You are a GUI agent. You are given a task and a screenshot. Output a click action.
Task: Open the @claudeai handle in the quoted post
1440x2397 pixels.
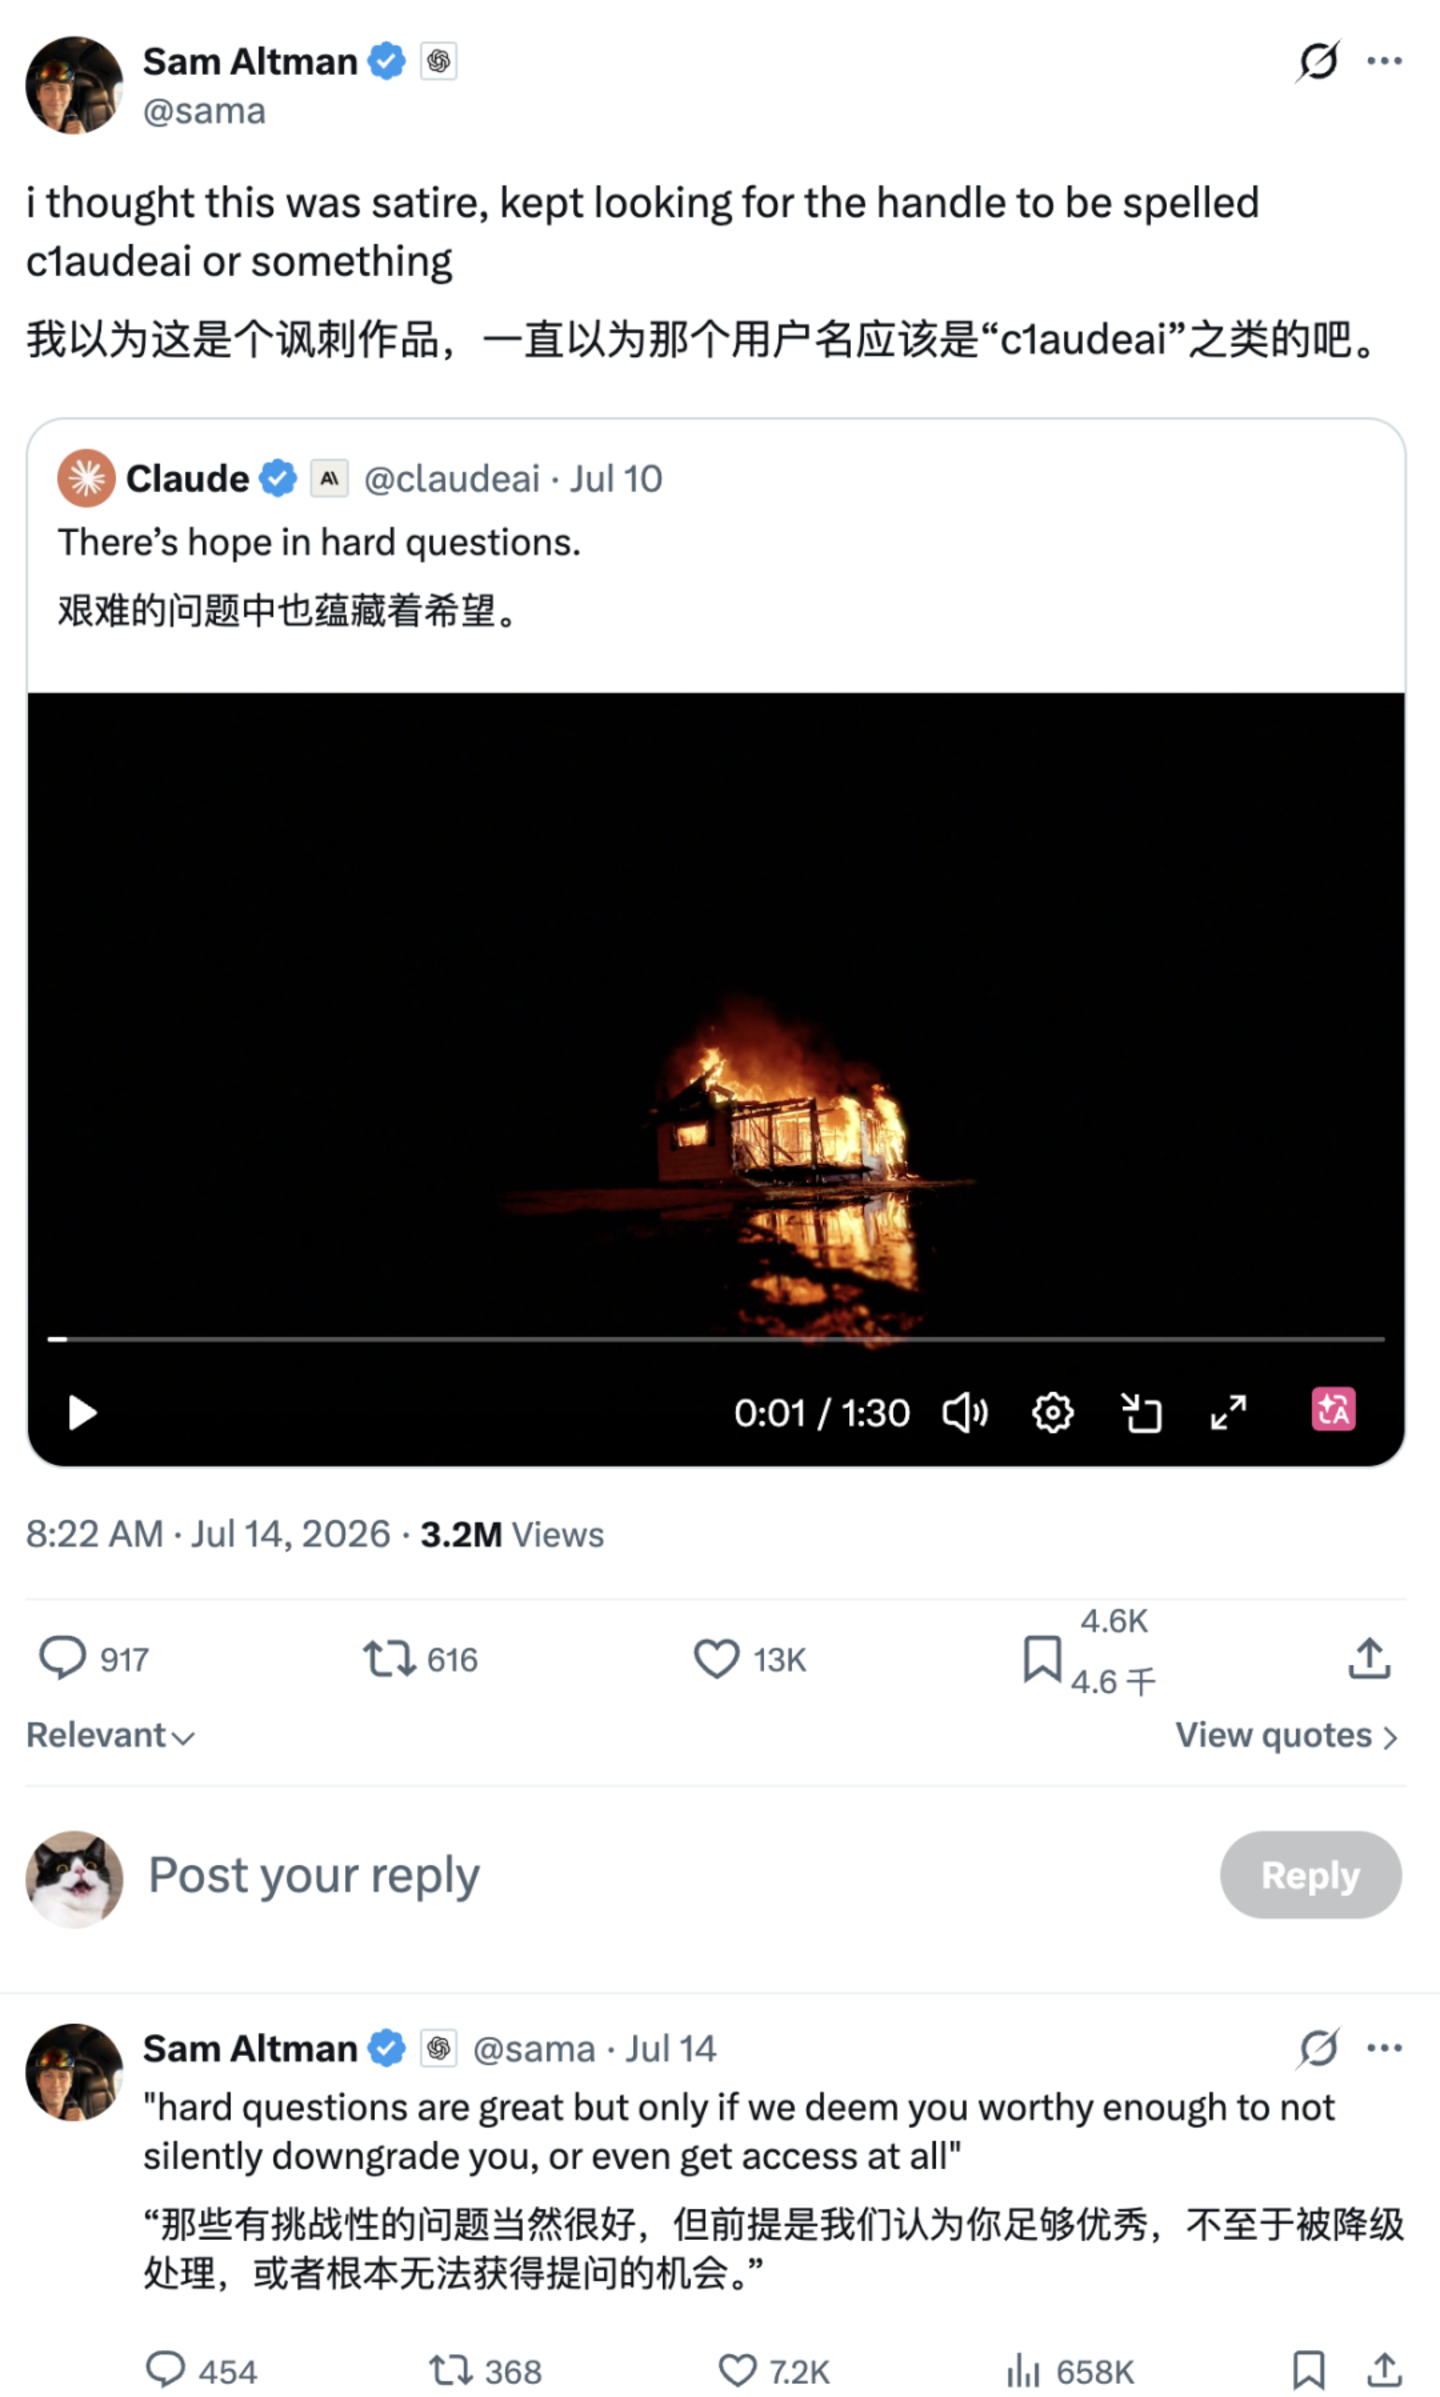point(452,479)
